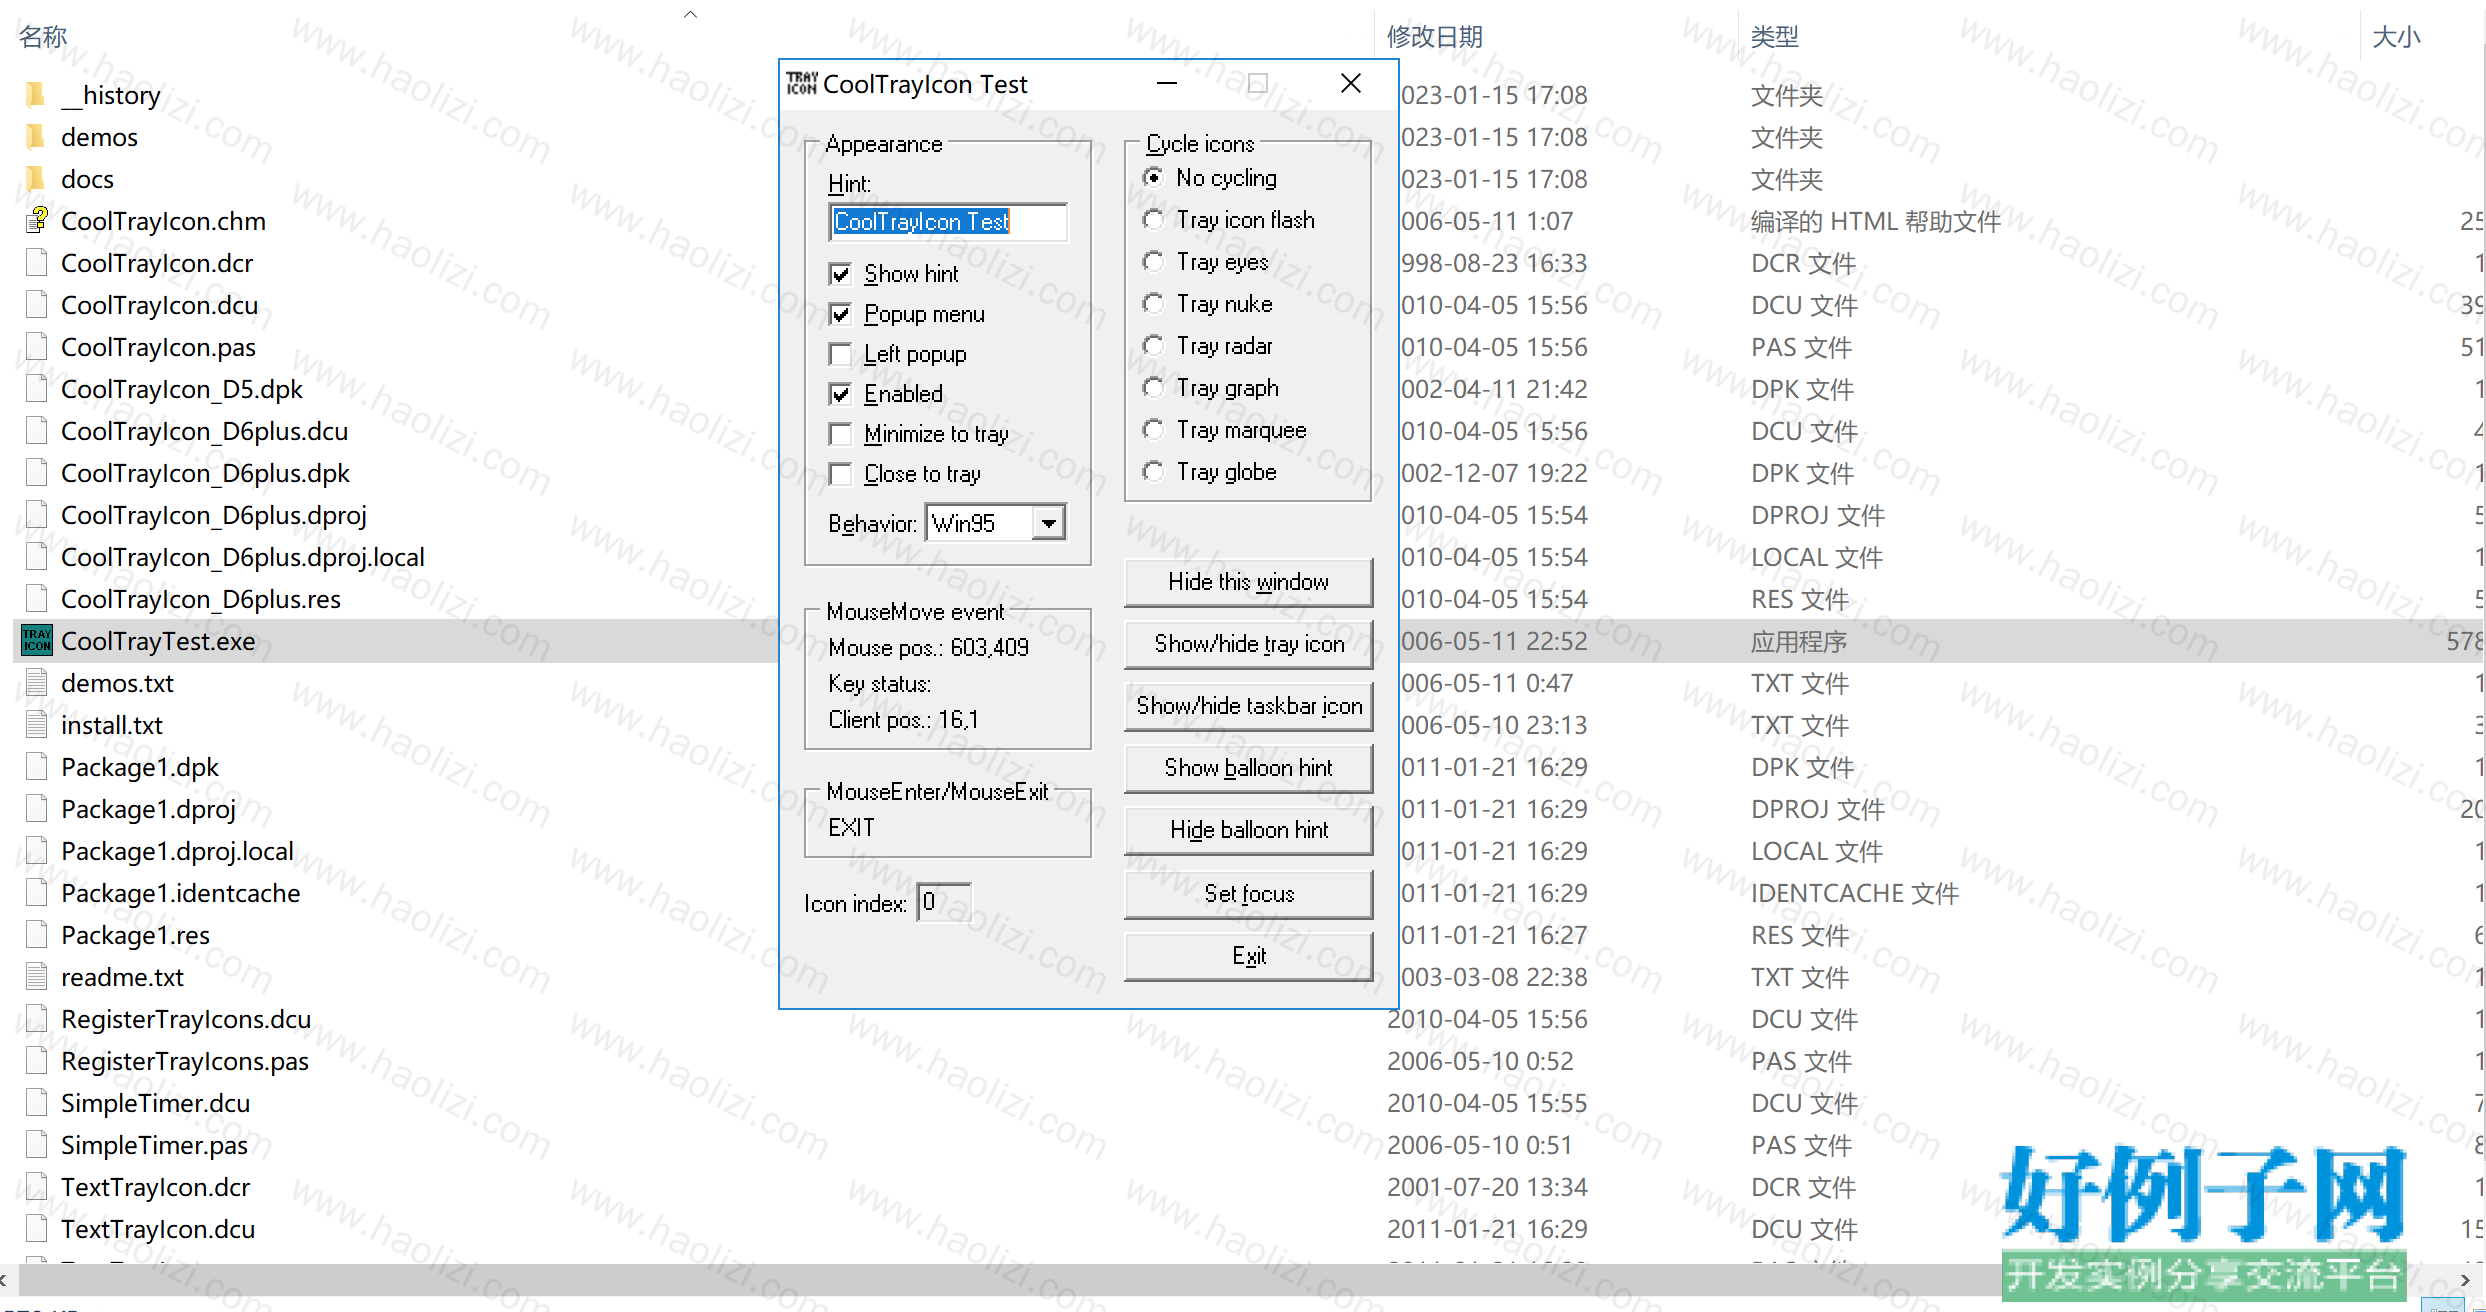
Task: Select Tray radar radio button
Action: pyautogui.click(x=1153, y=346)
